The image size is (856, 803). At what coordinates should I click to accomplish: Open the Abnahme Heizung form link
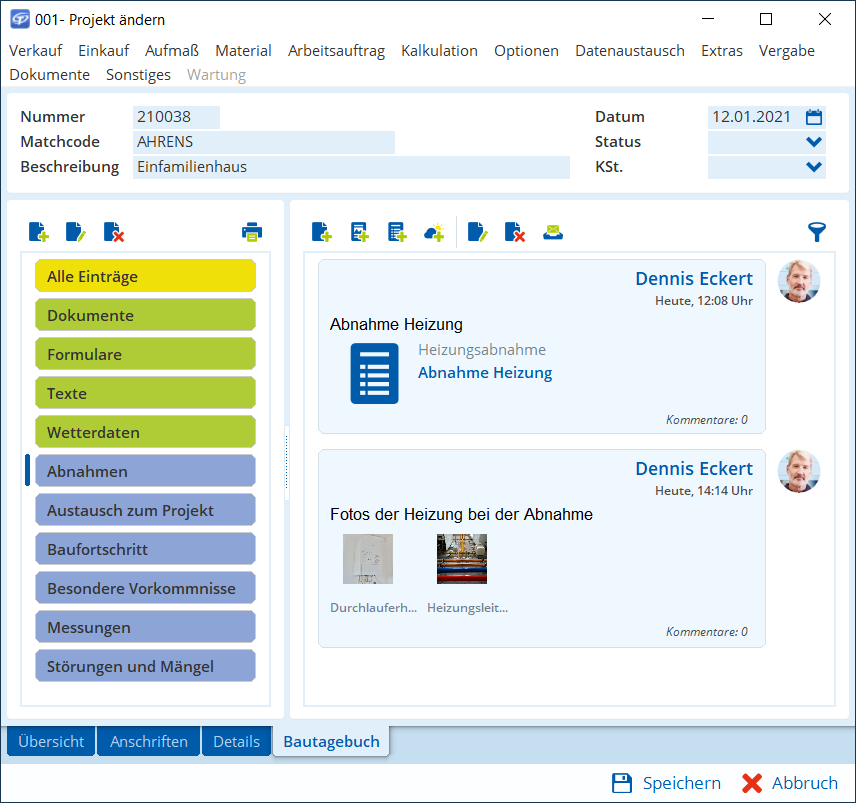tap(484, 373)
